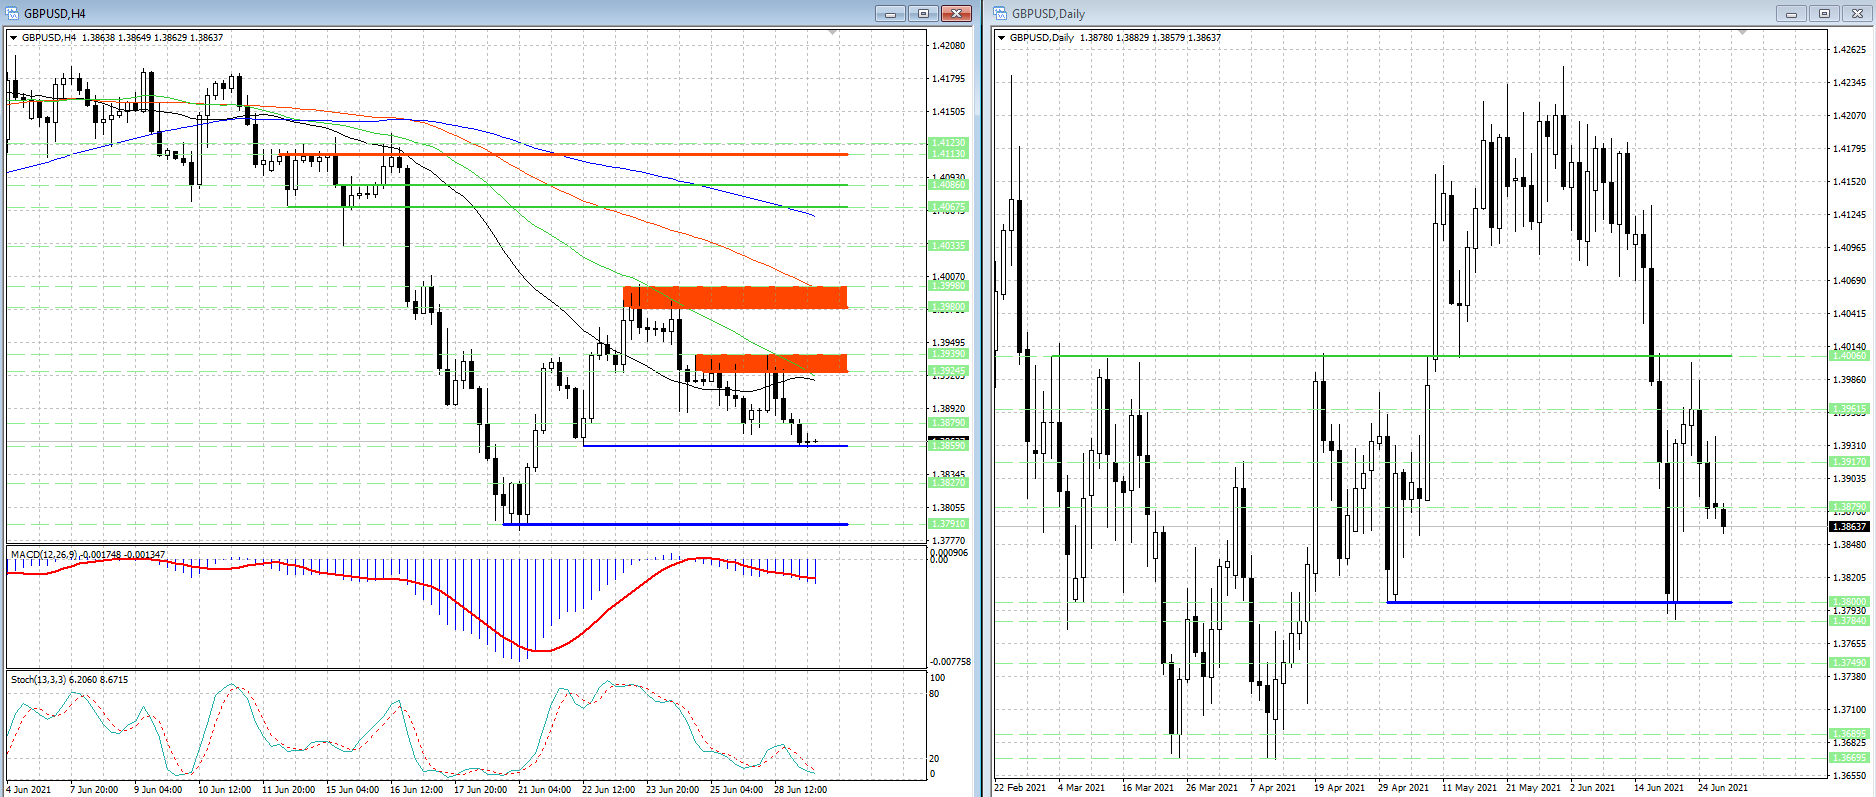Image resolution: width=1876 pixels, height=797 pixels.
Task: Click the 80 level on Stochastic scale
Action: click(935, 694)
